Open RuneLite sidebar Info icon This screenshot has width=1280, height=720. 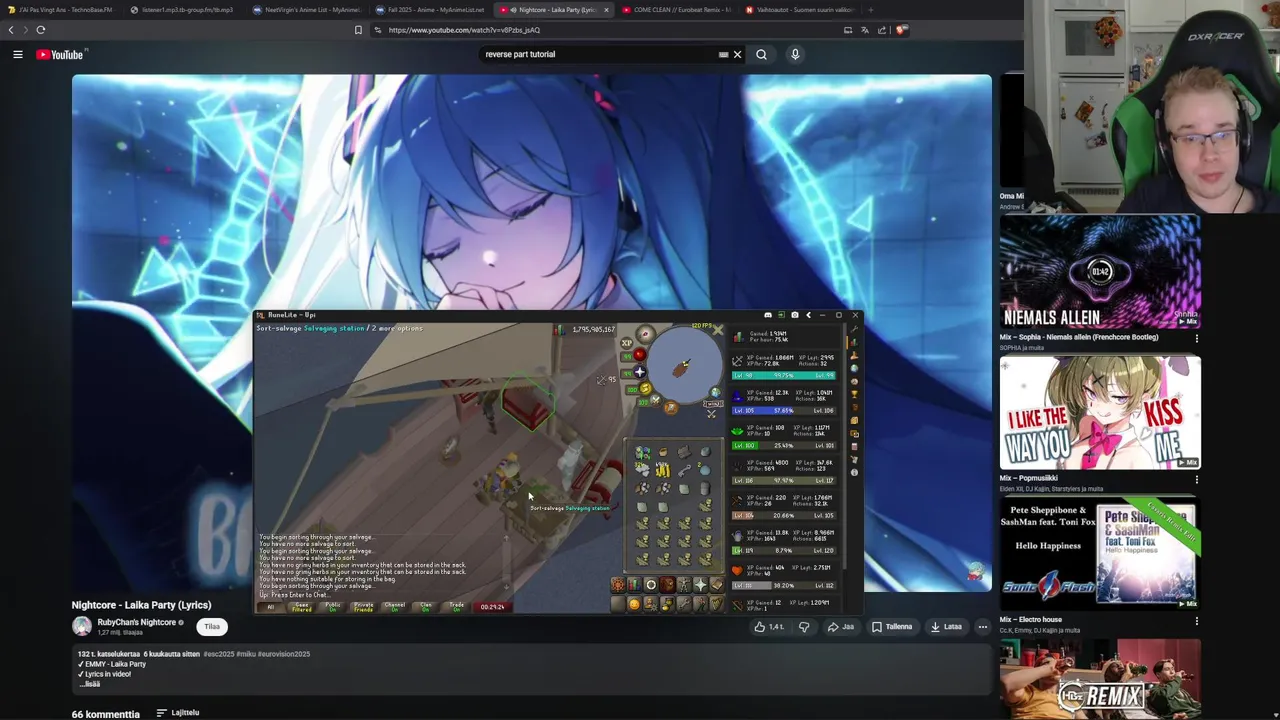click(854, 472)
